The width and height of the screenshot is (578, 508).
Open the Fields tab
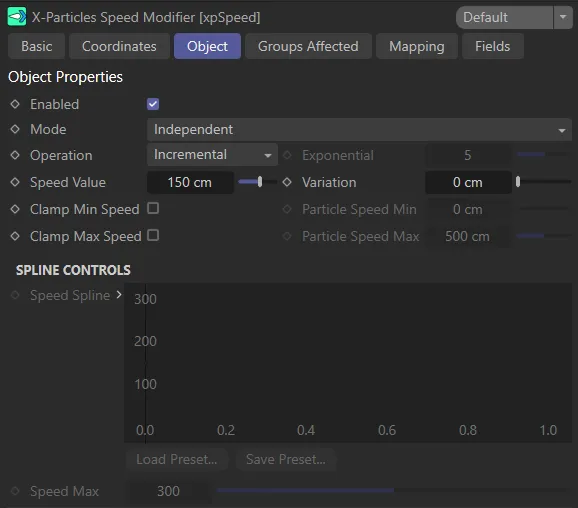click(x=492, y=46)
